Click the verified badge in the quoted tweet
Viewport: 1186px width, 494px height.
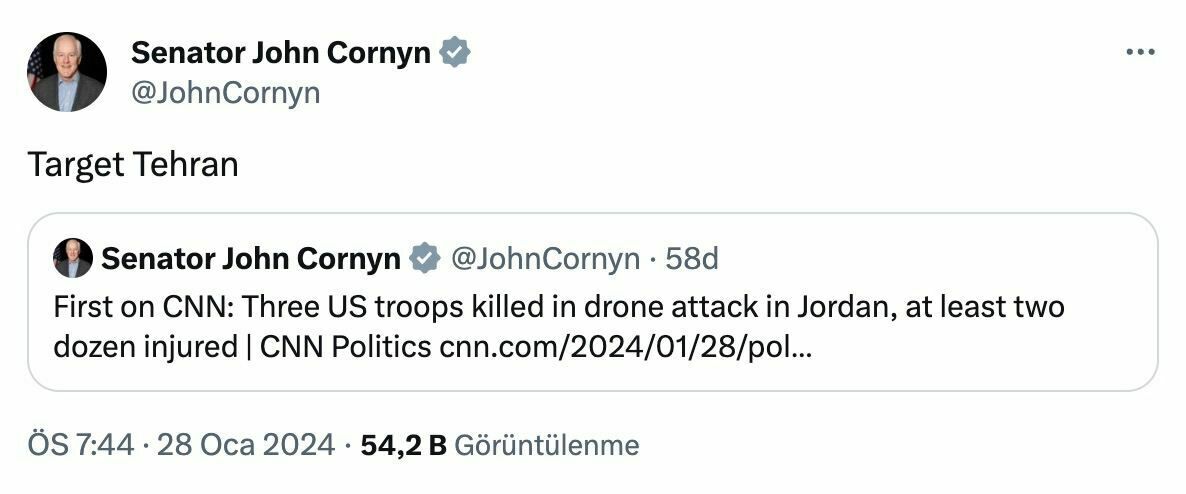click(425, 259)
